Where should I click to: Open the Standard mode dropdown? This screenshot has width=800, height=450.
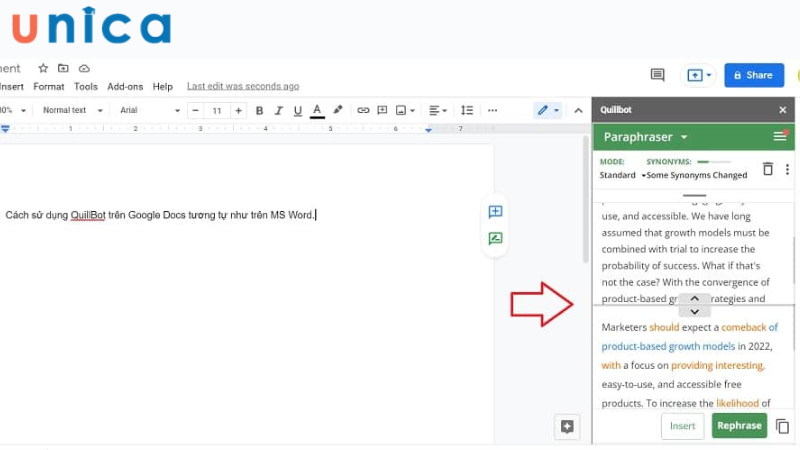click(622, 175)
